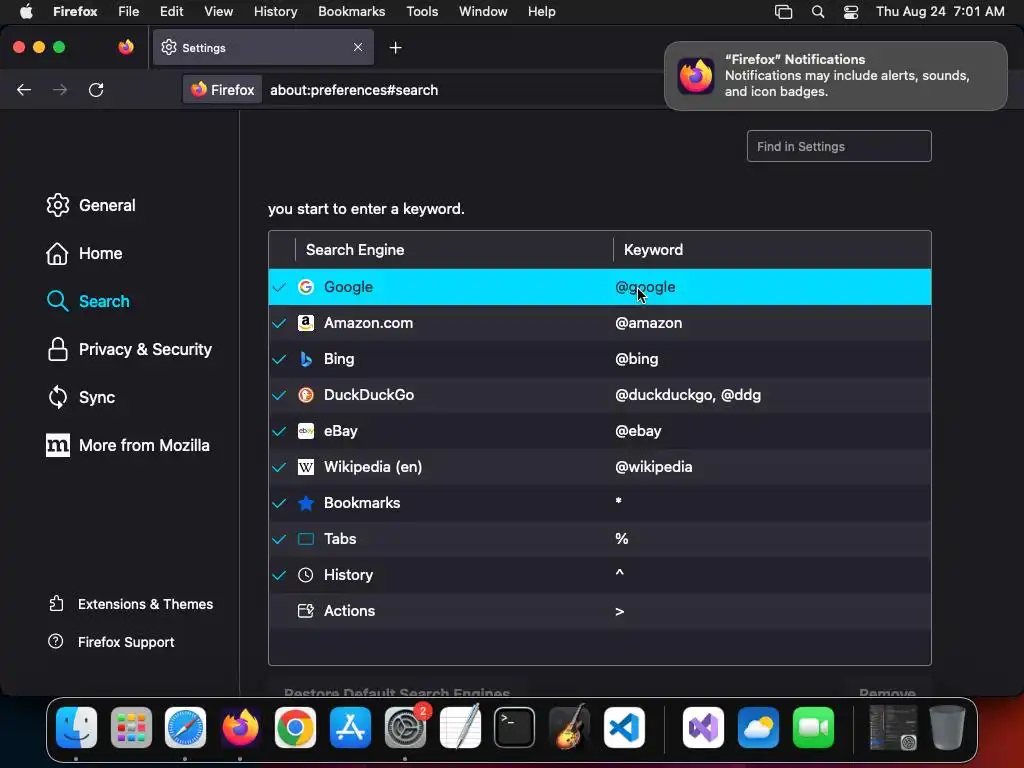Open Terminal from the Dock
Screen dimensions: 1024x768
515,728
